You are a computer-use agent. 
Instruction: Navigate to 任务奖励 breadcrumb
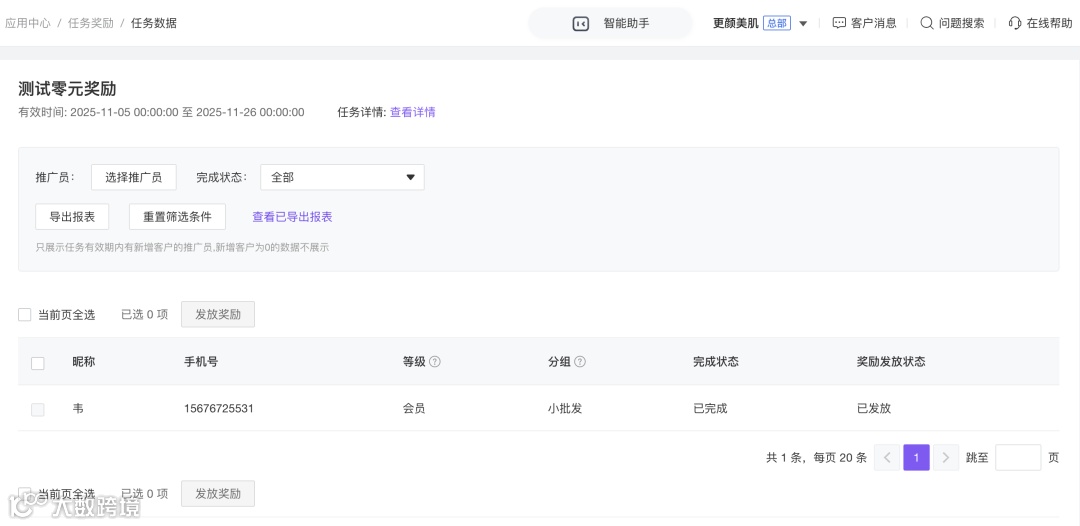[x=91, y=23]
